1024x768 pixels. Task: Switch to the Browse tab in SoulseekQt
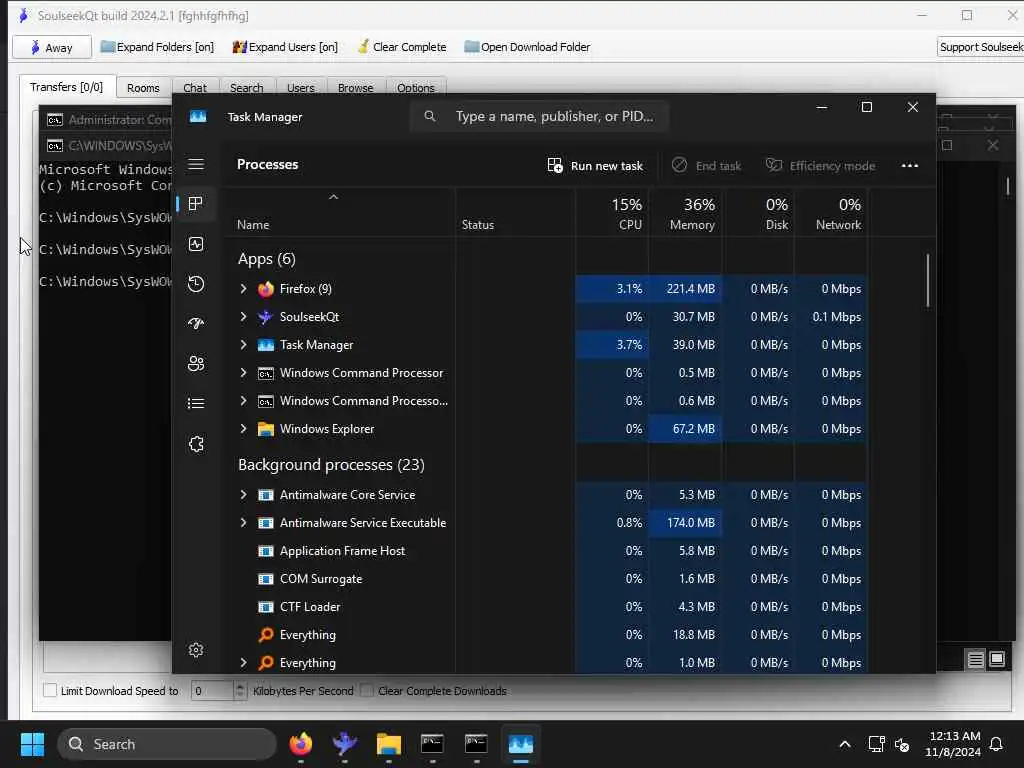pyautogui.click(x=355, y=88)
